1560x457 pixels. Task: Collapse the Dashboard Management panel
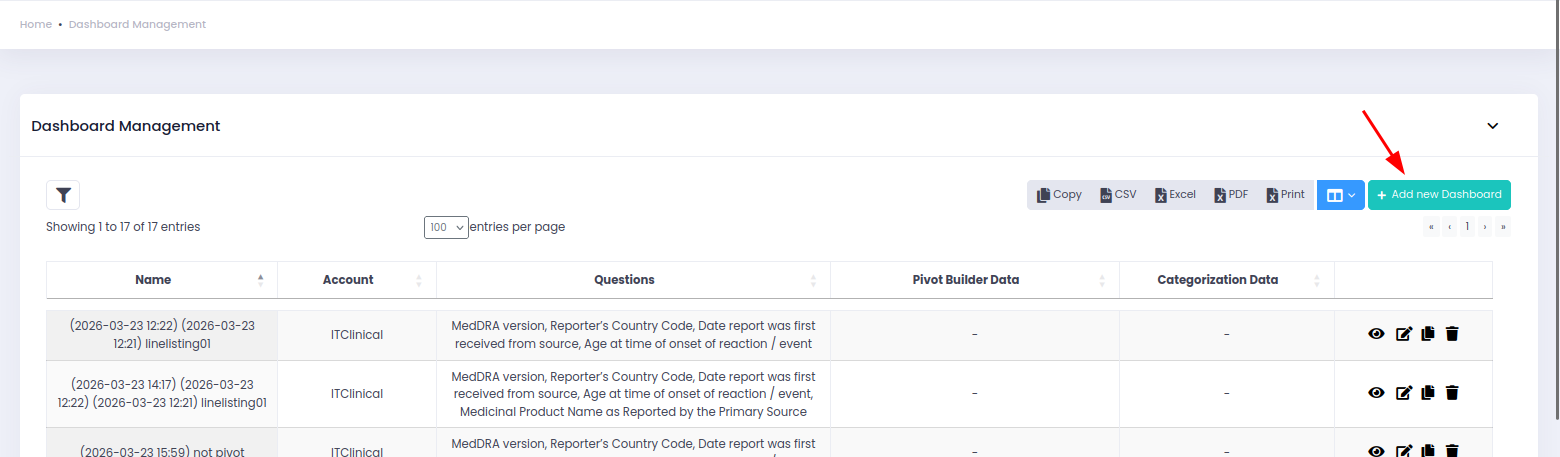[1493, 126]
